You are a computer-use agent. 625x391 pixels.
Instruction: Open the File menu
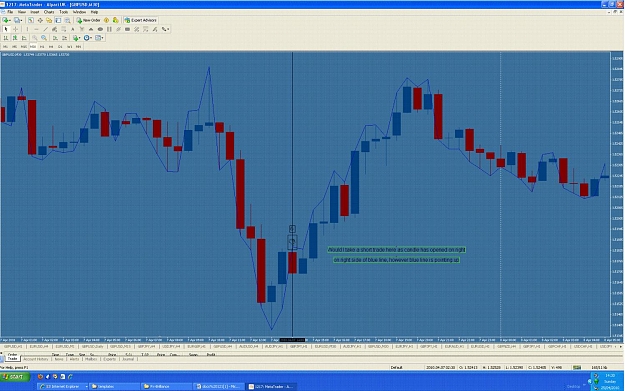(10, 12)
